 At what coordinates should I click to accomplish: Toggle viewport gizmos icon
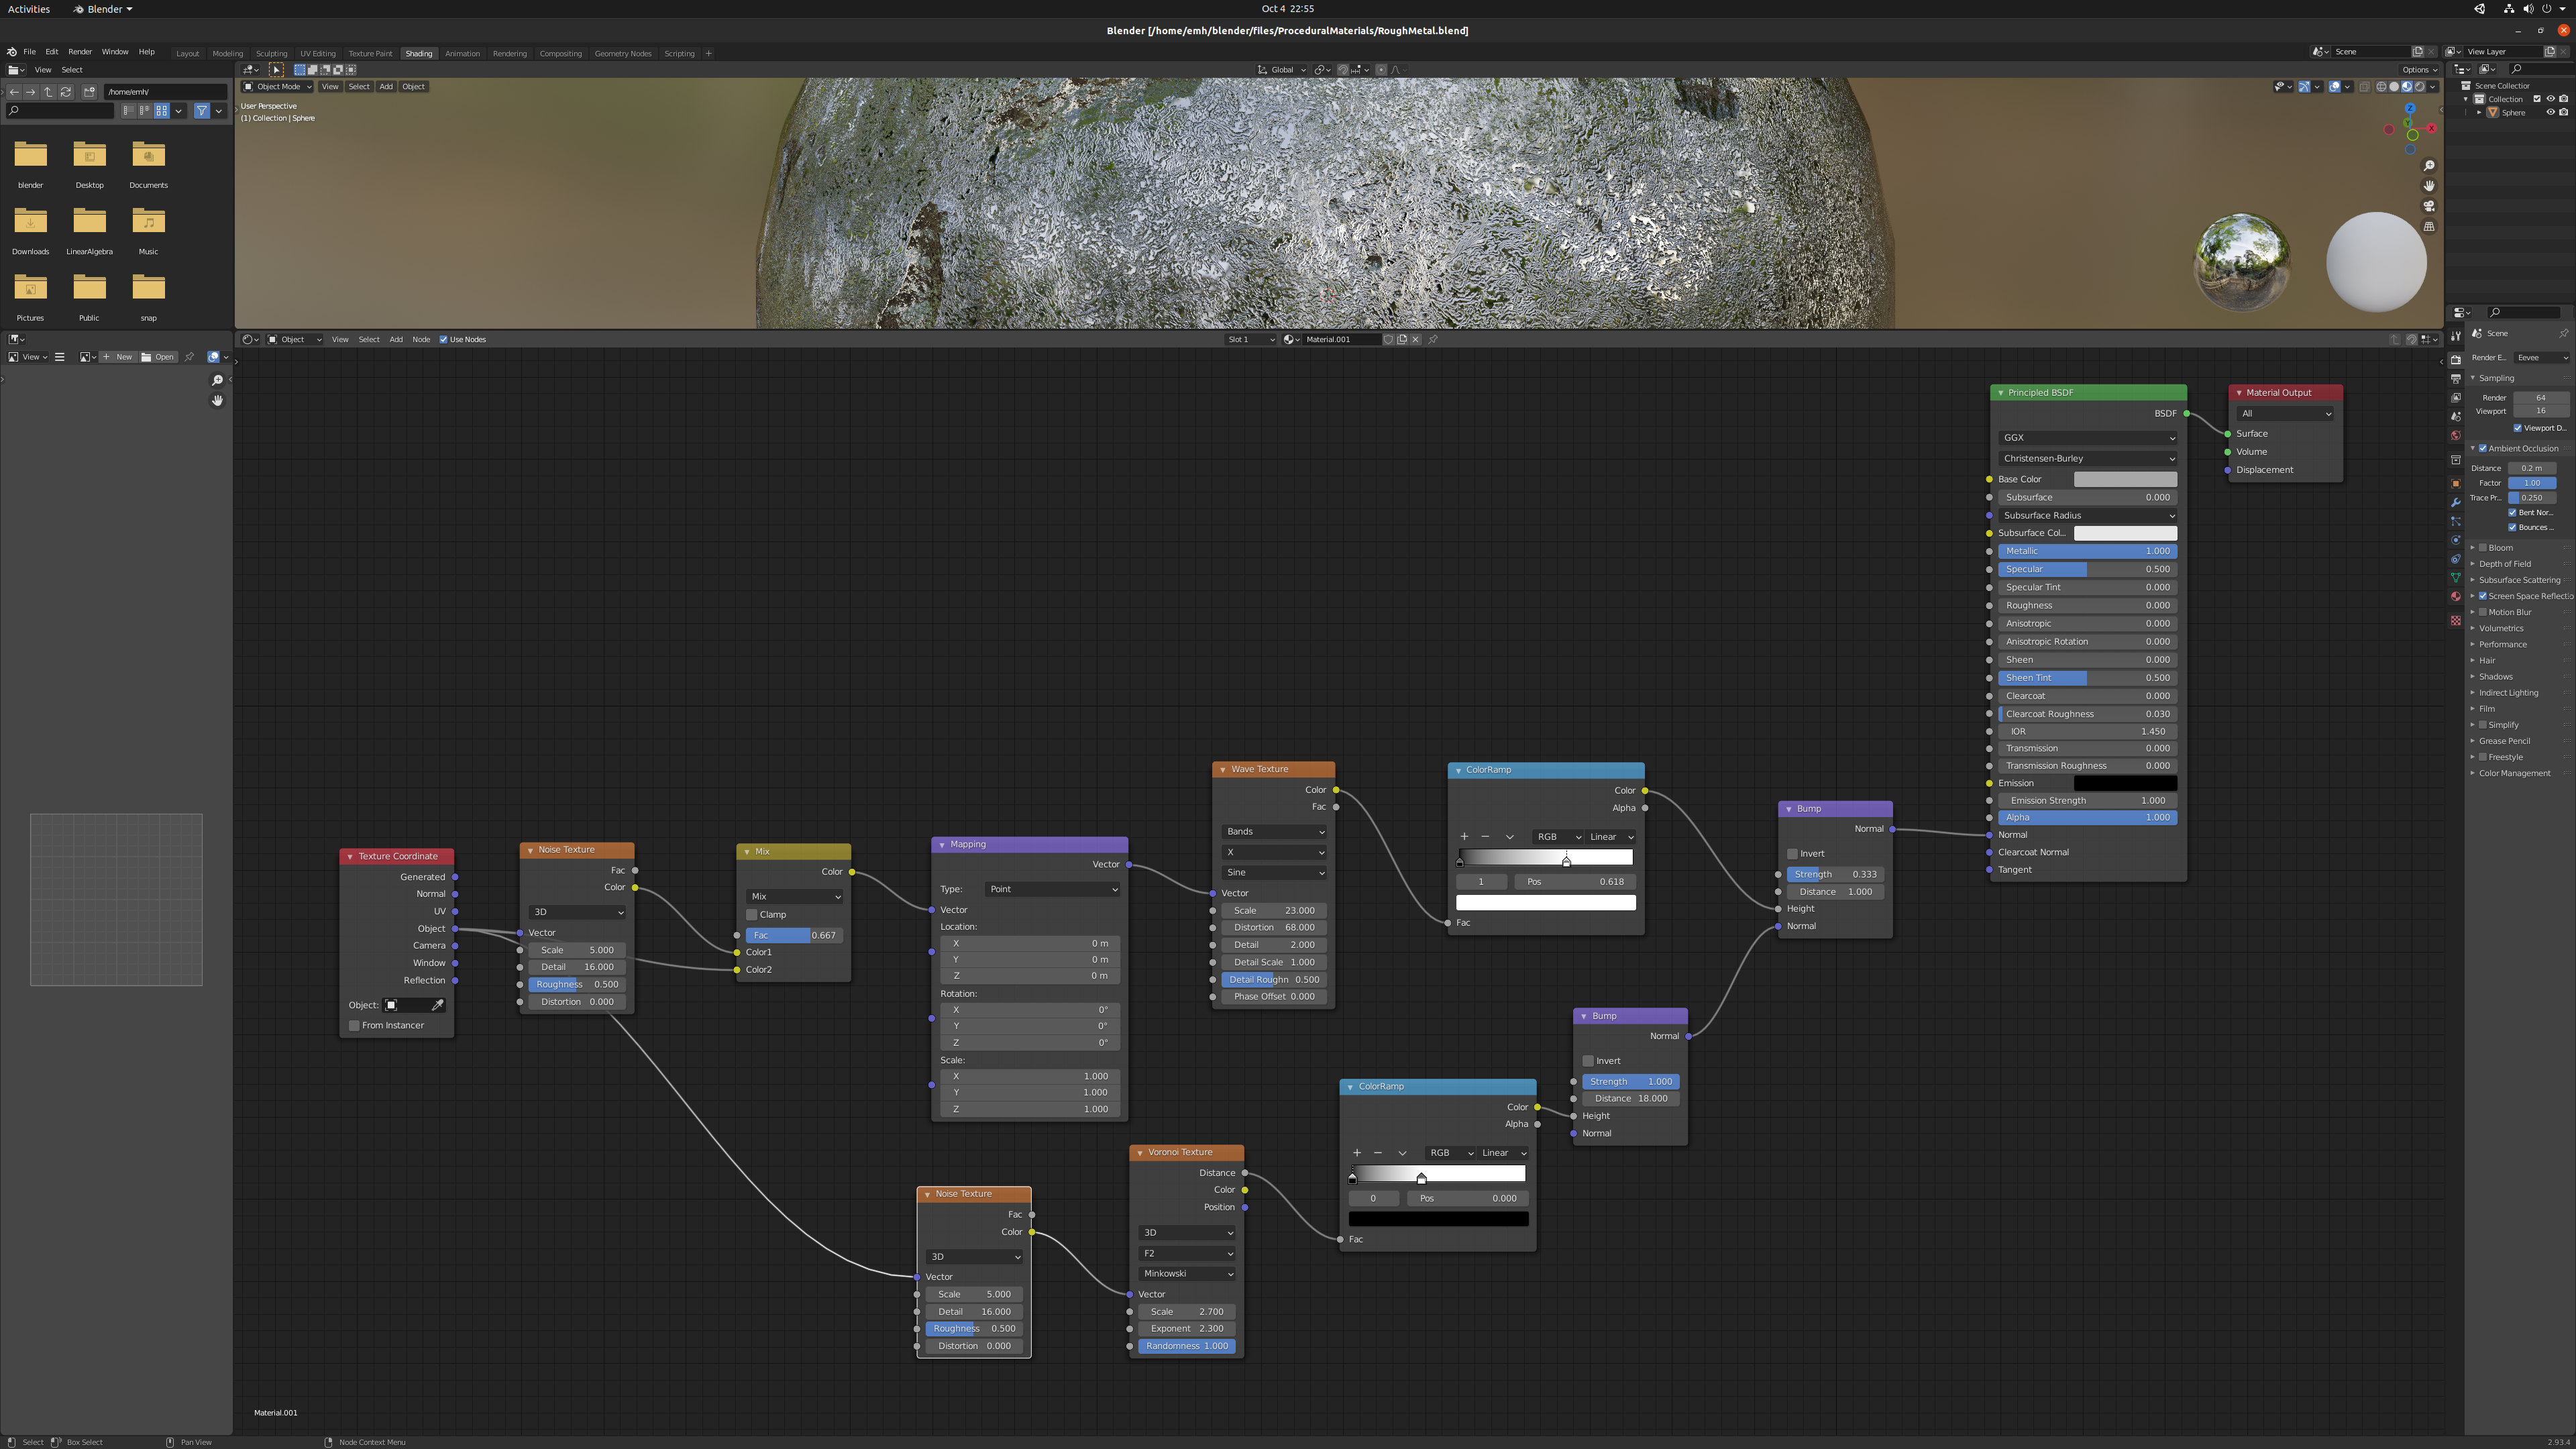(2304, 87)
